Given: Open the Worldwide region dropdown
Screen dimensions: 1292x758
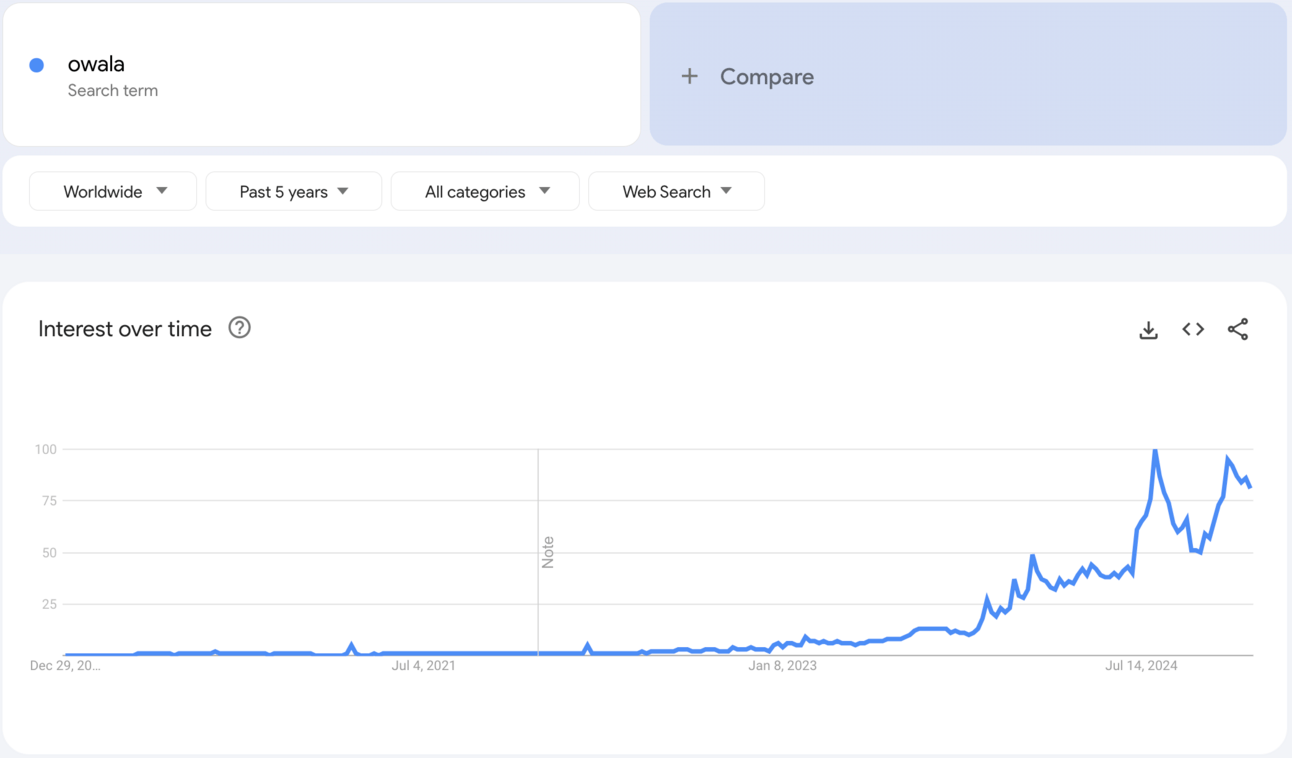Looking at the screenshot, I should click(113, 191).
